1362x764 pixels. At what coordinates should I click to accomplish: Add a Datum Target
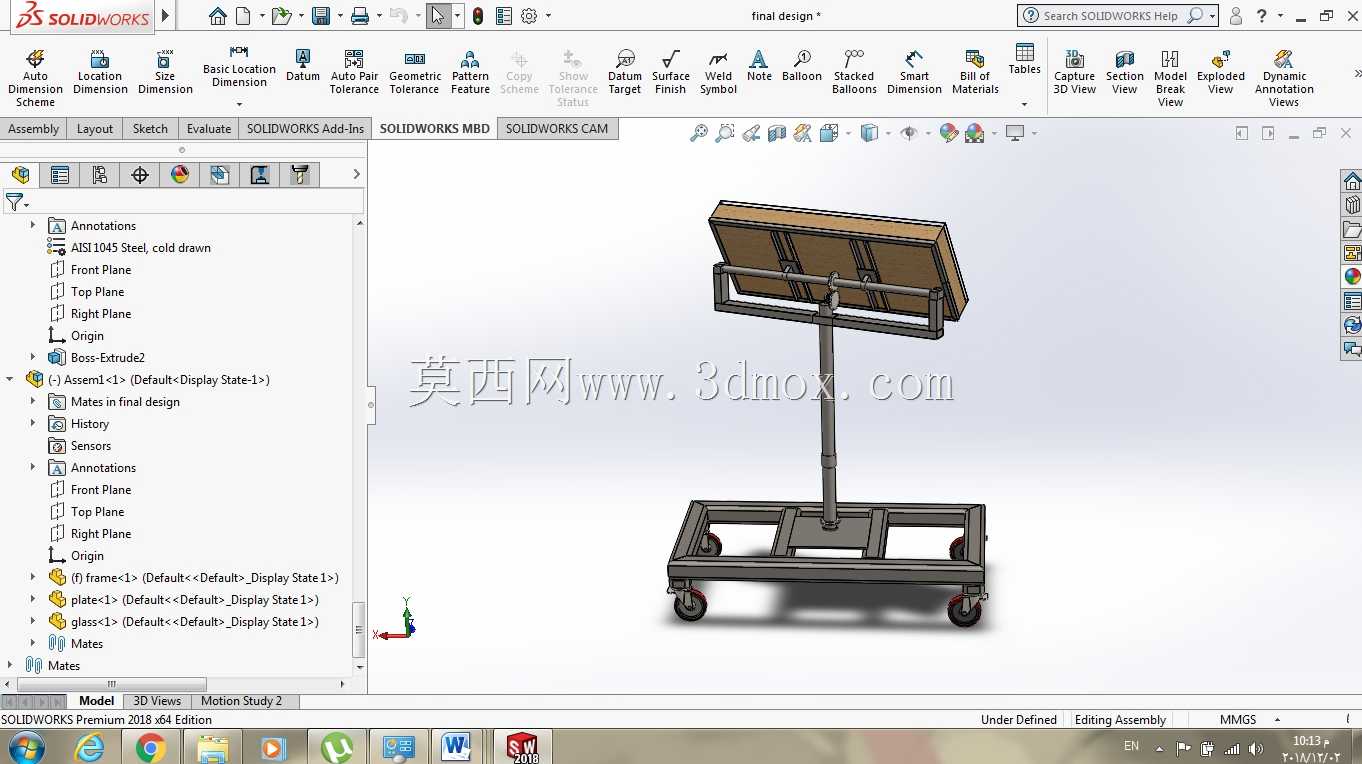625,72
